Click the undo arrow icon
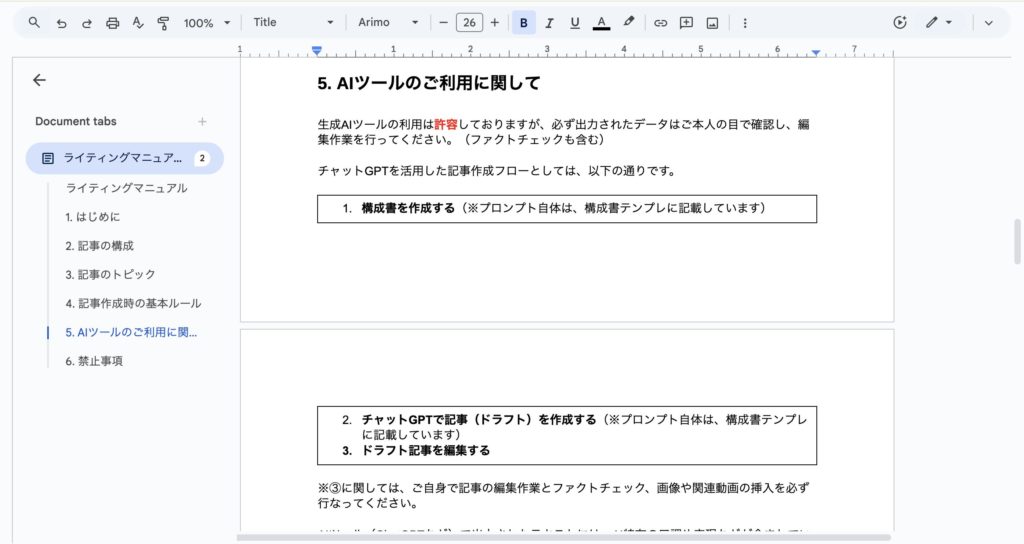 tap(61, 22)
